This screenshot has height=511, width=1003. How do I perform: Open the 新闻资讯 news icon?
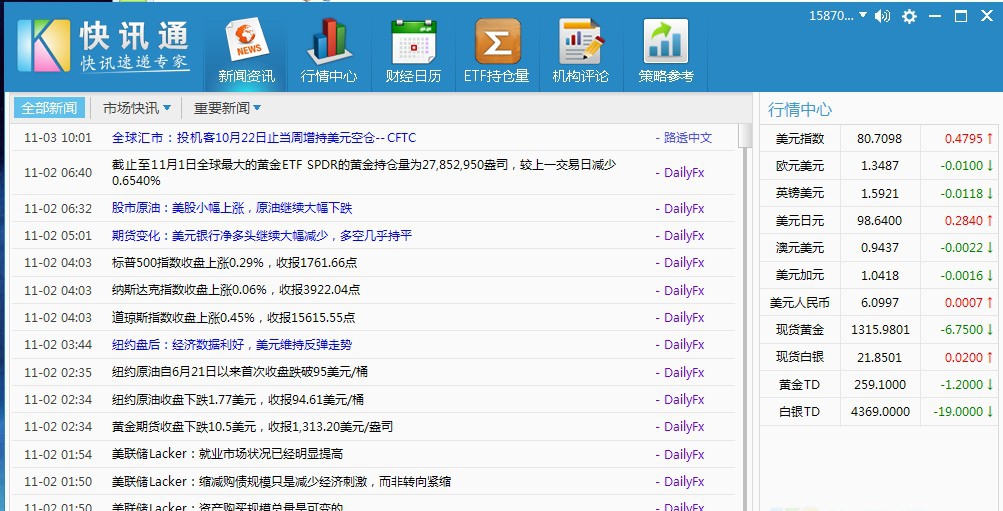(246, 52)
